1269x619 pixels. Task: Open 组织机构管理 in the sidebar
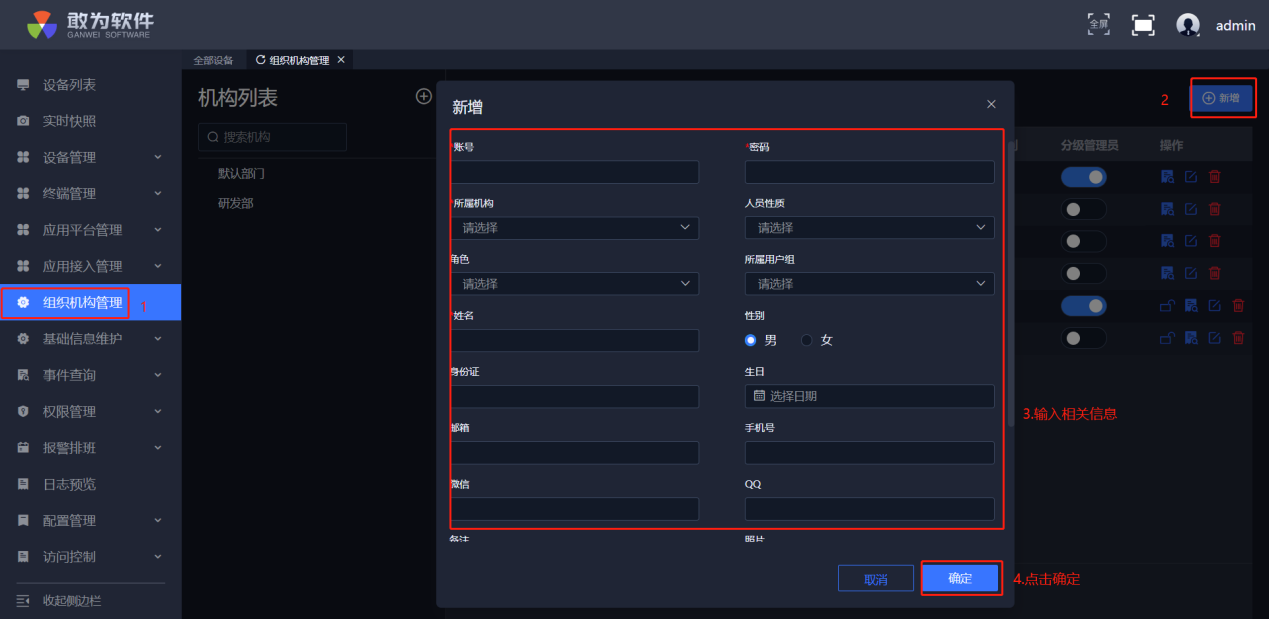tap(90, 302)
